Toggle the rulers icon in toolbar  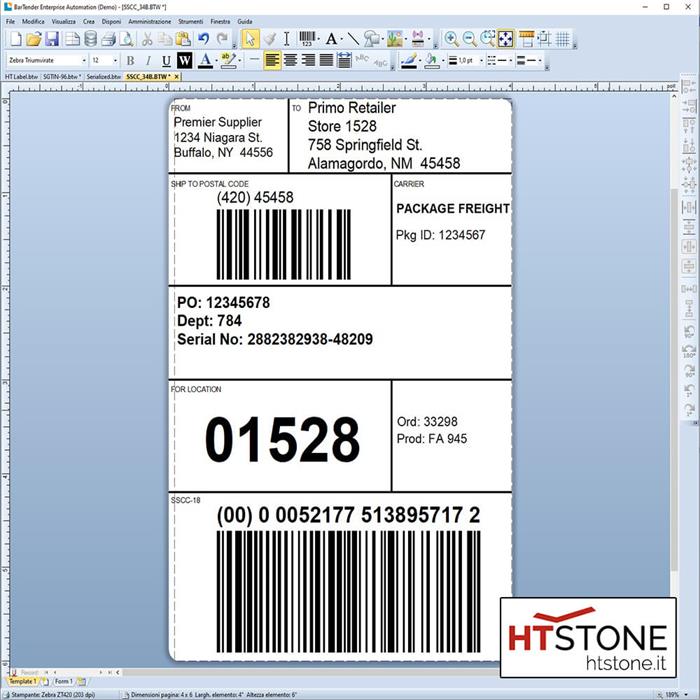click(526, 39)
